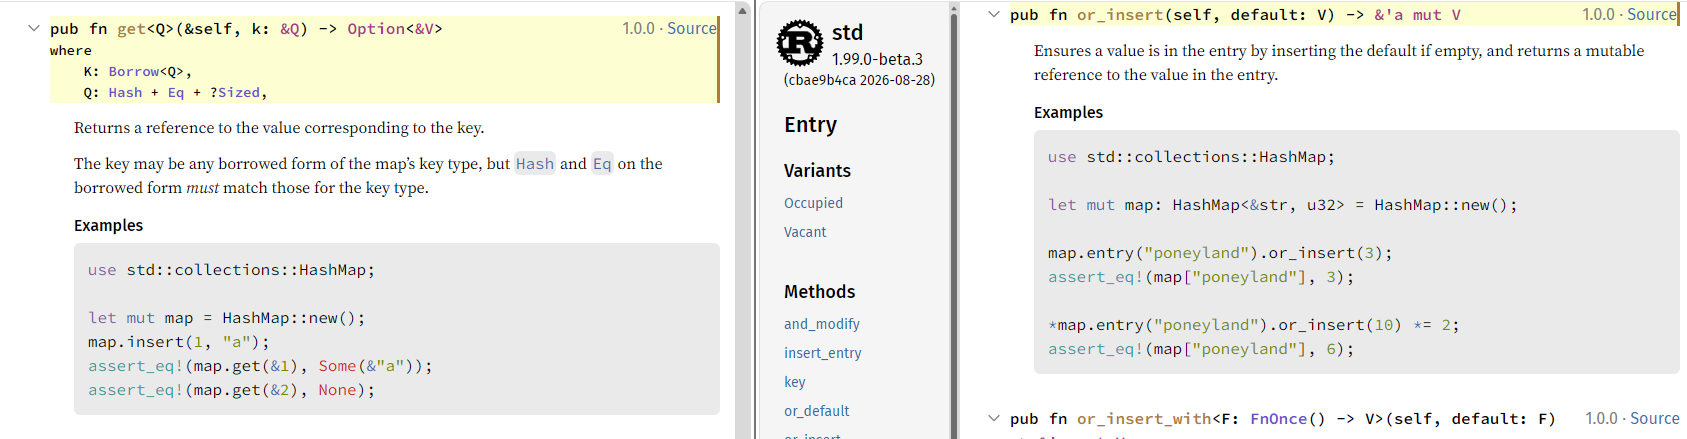Open the Entry heading in sidebar
Image resolution: width=1687 pixels, height=439 pixels.
(811, 125)
